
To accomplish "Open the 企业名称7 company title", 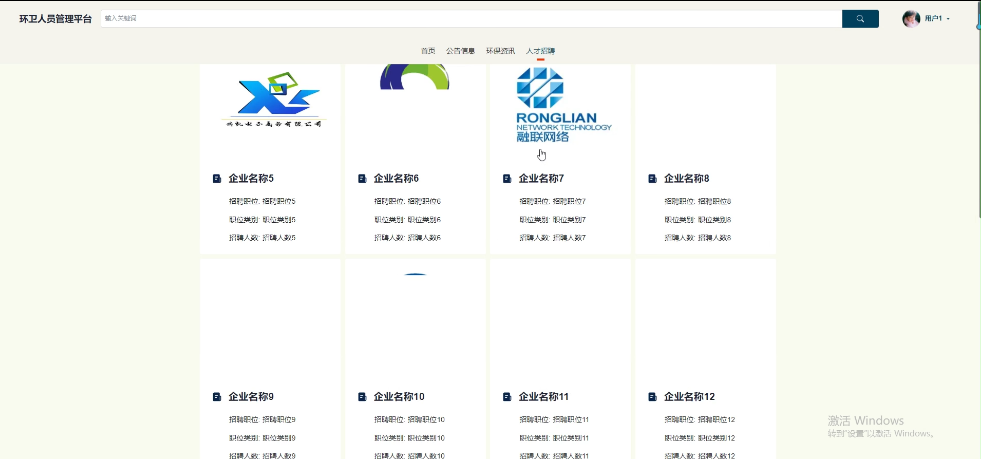I will pos(541,179).
